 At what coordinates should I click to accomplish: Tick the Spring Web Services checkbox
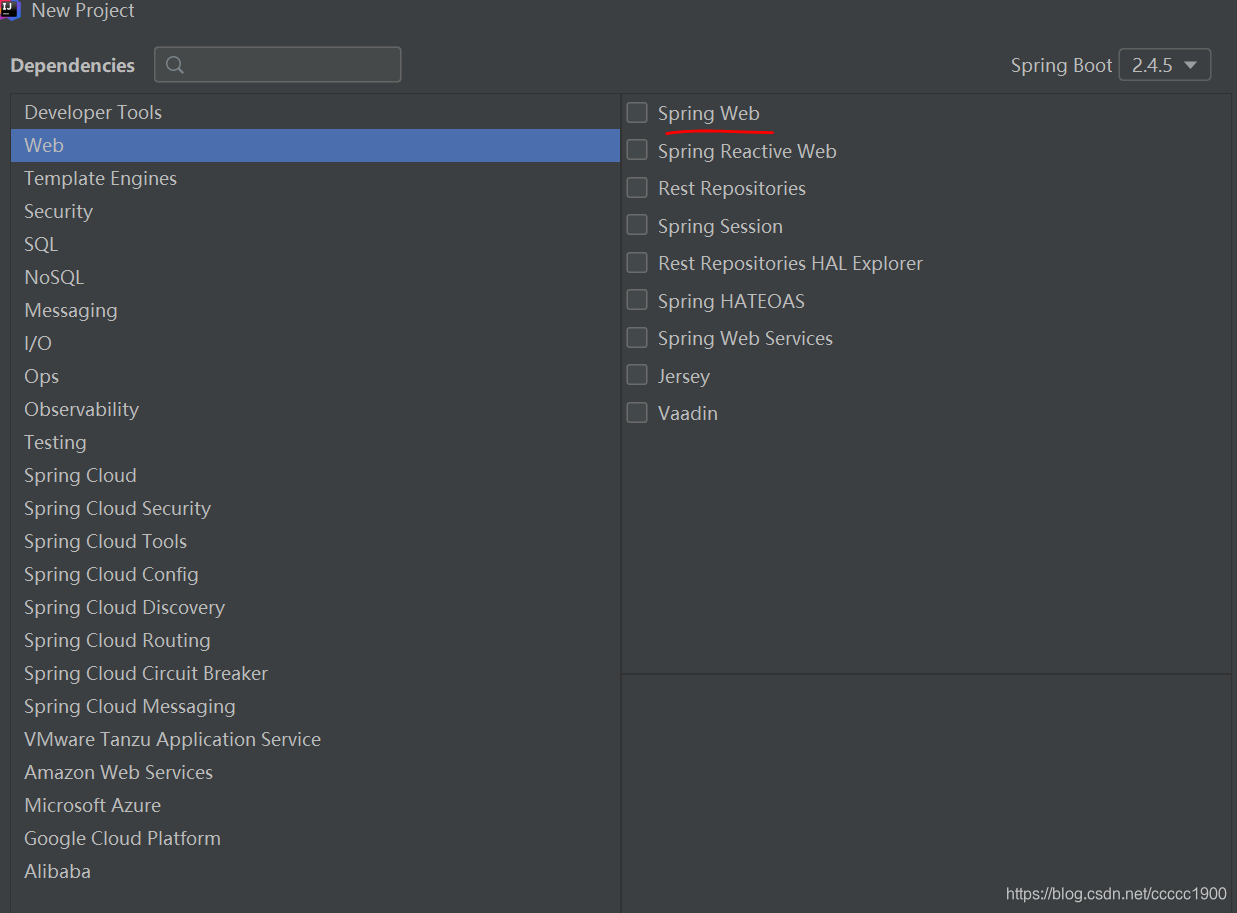point(637,338)
